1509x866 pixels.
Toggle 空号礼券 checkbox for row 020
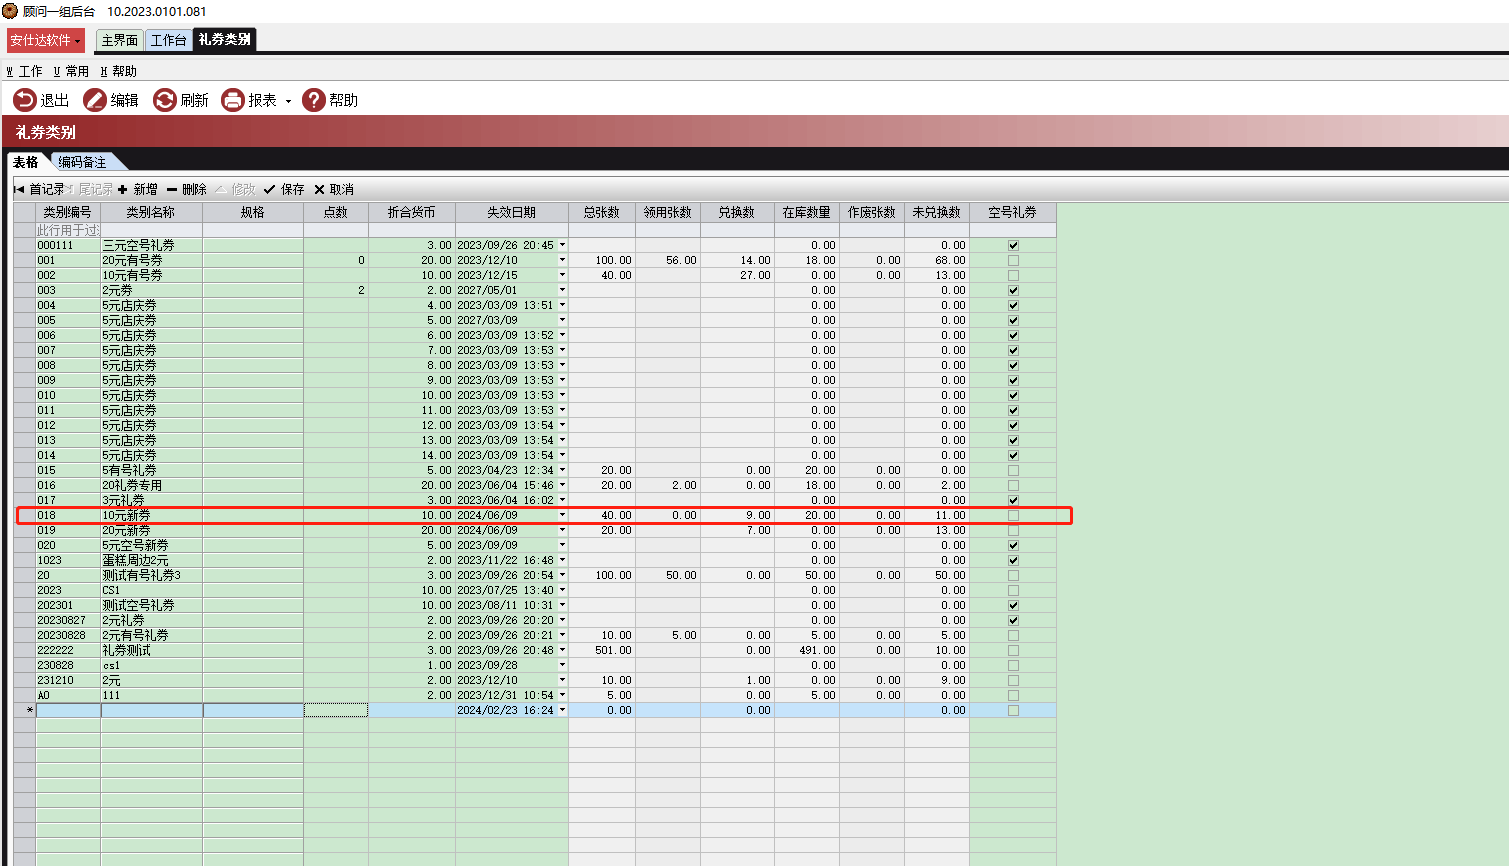point(1013,545)
